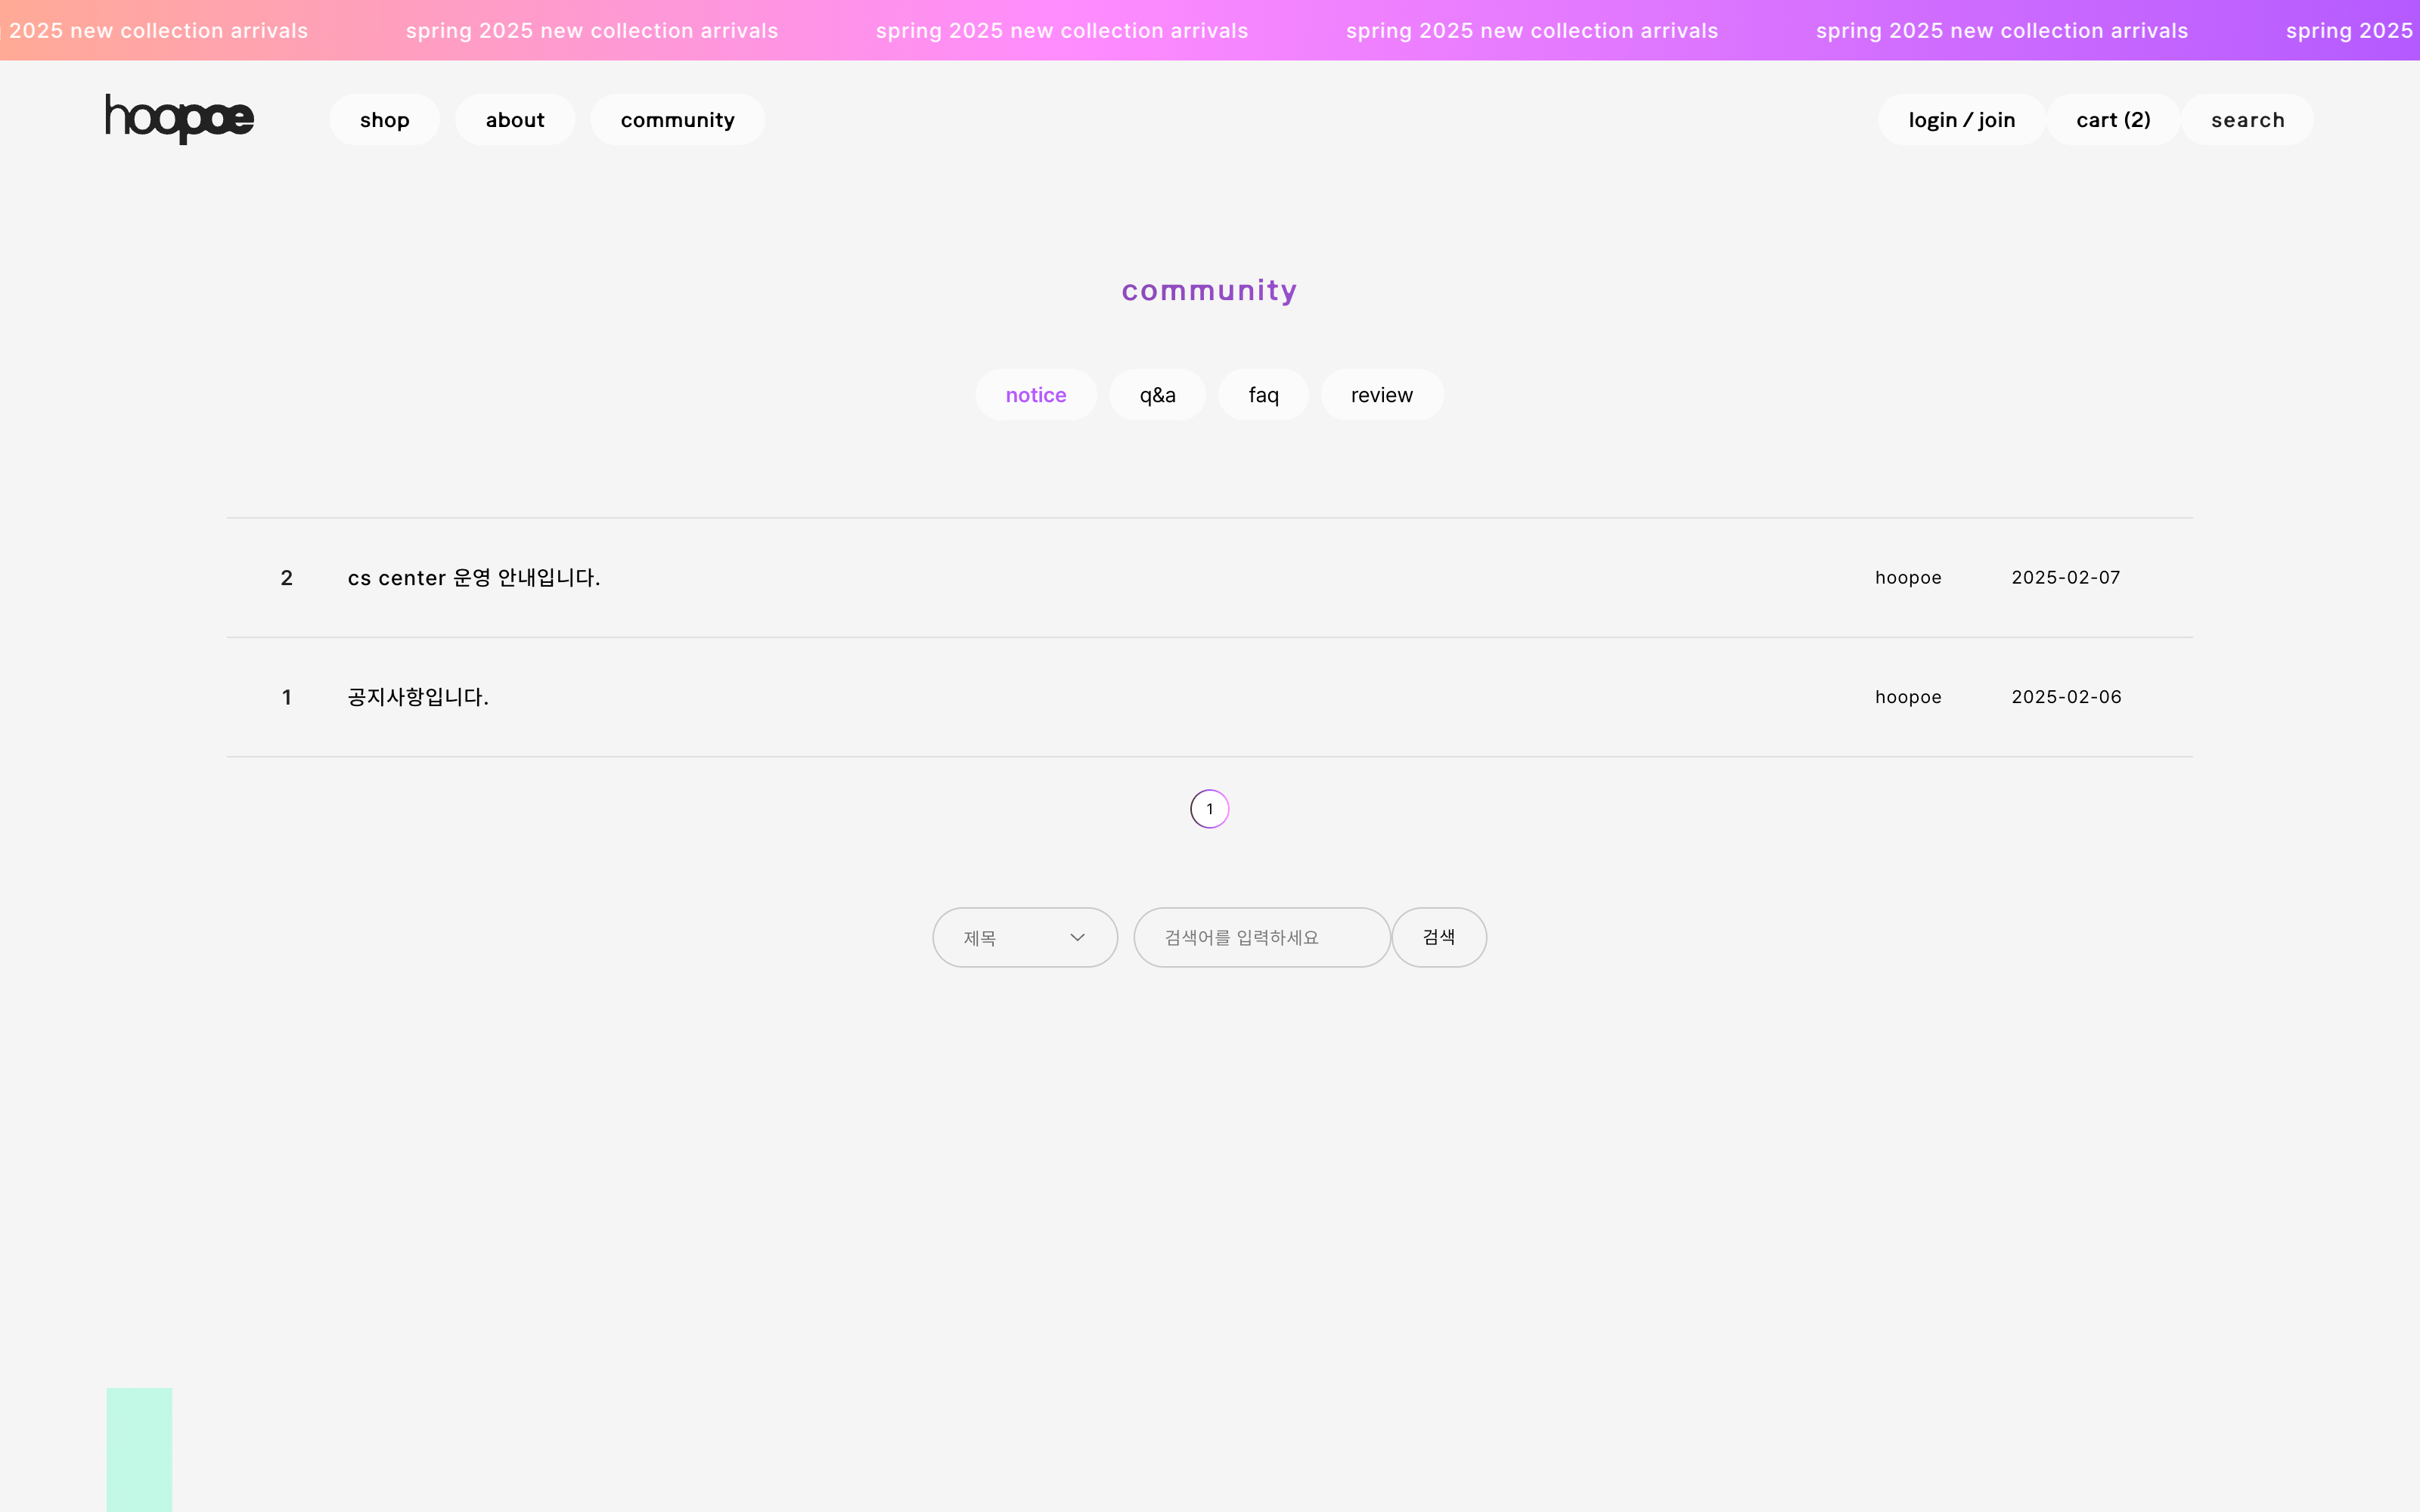Click the mint green block at the bottom left
Viewport: 2420px width, 1512px height.
click(139, 1448)
